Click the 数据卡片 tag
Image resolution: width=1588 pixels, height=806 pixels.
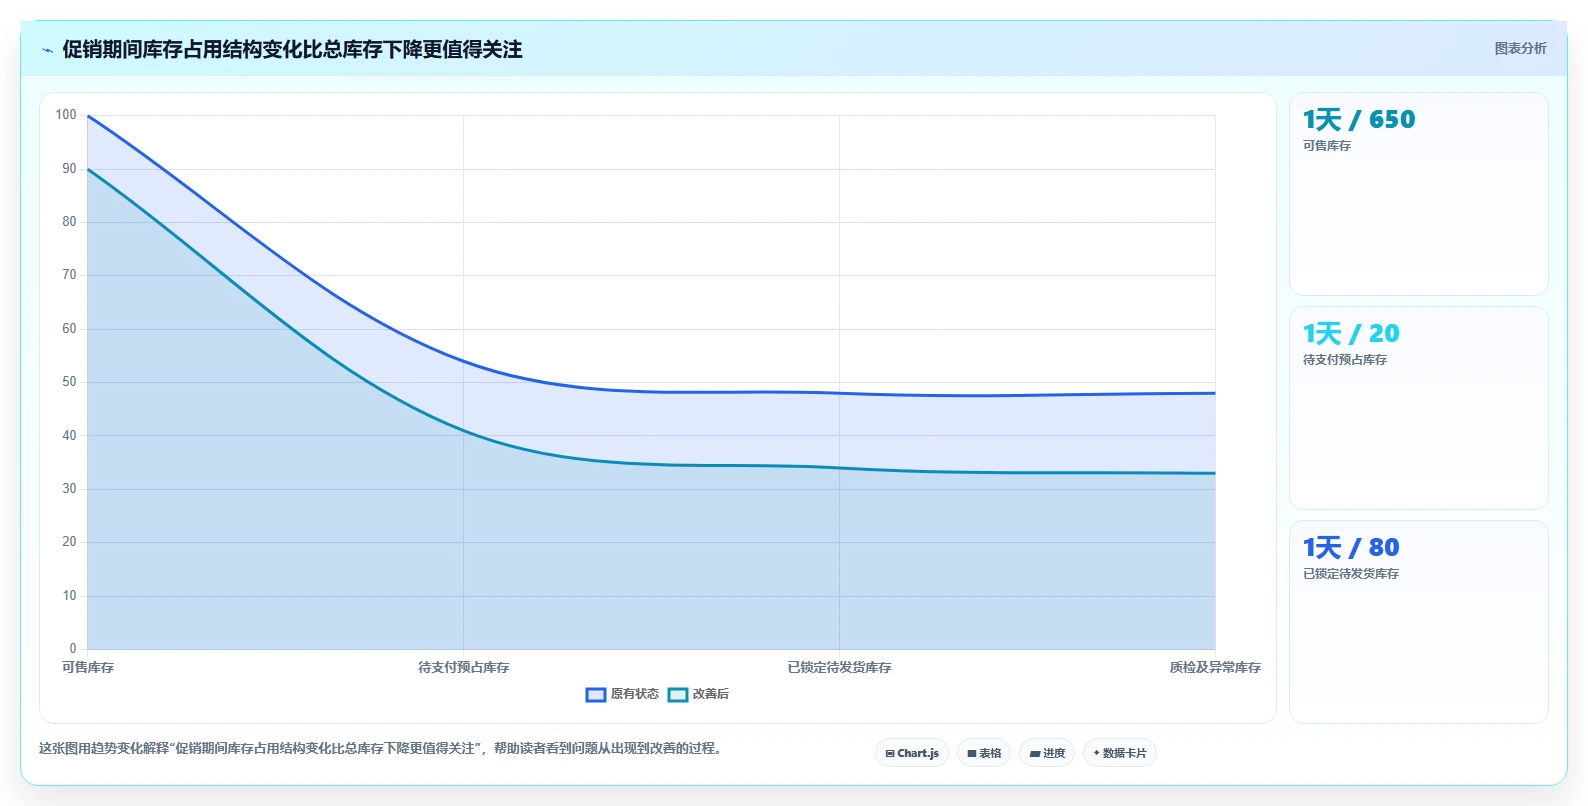pos(1120,753)
